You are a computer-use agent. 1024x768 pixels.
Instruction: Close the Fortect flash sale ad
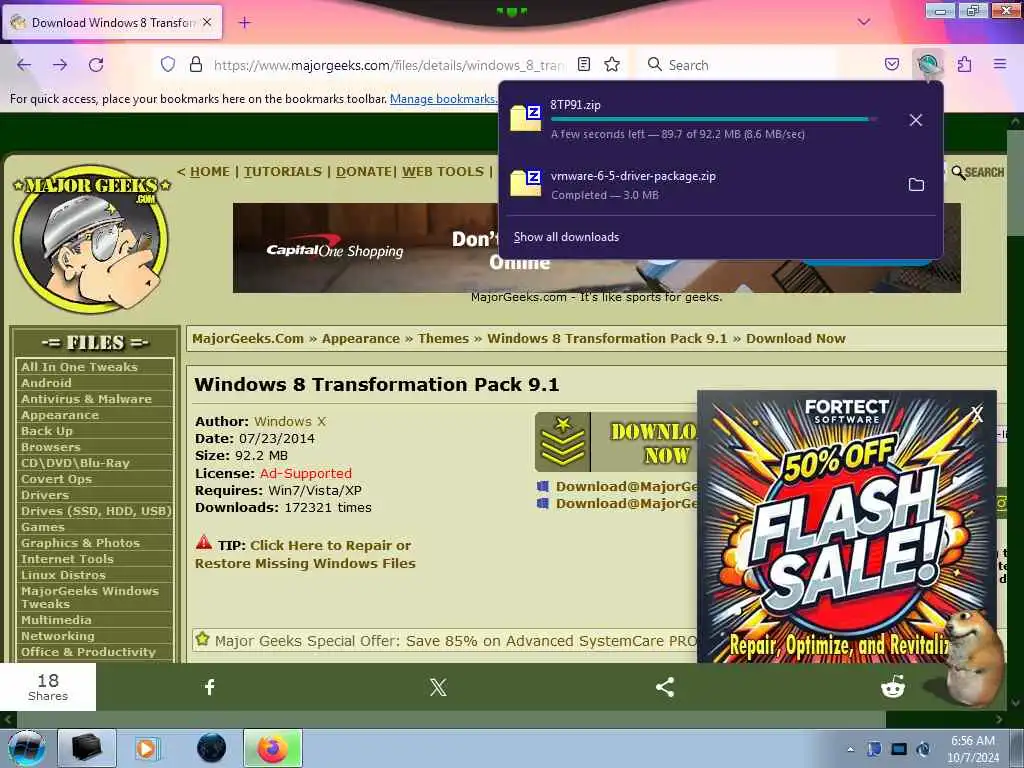[976, 414]
